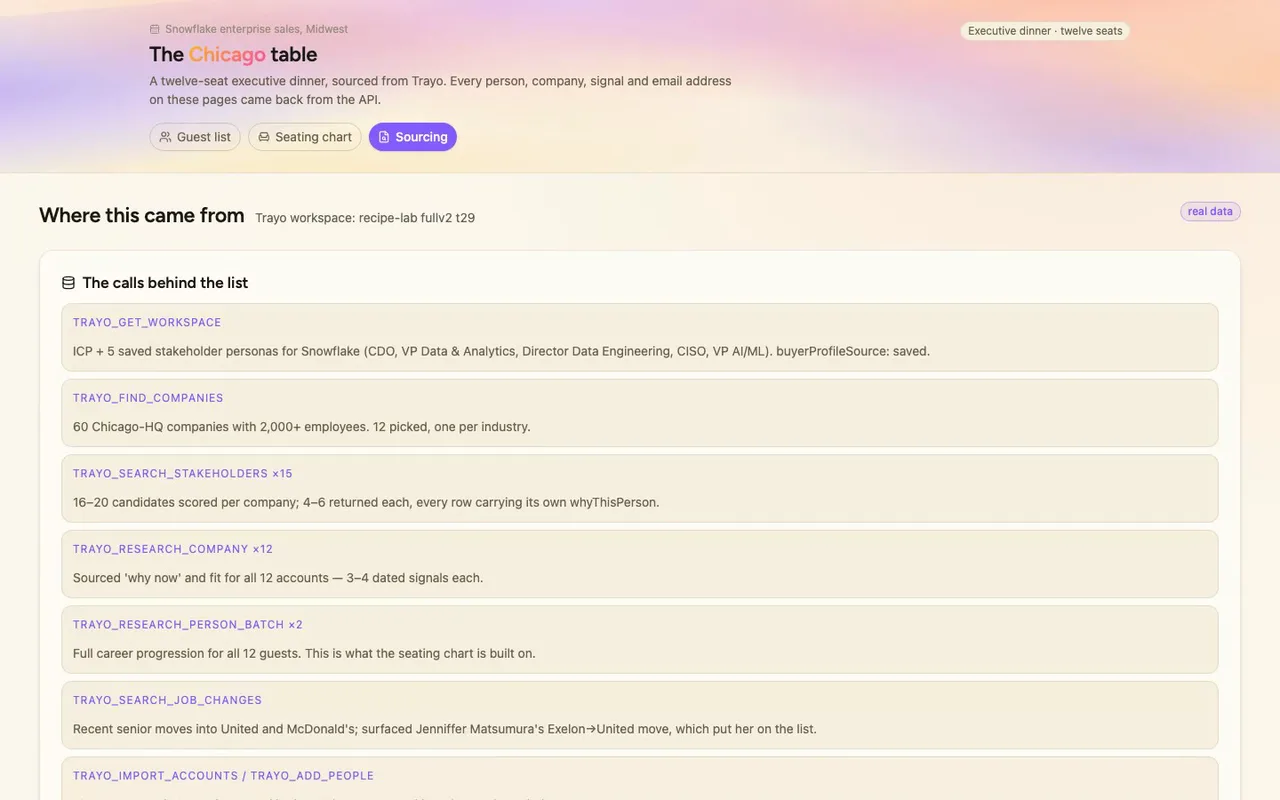Click the TRAYO_SEARCH_JOB_CHANGES label
1280x800 pixels.
point(167,700)
